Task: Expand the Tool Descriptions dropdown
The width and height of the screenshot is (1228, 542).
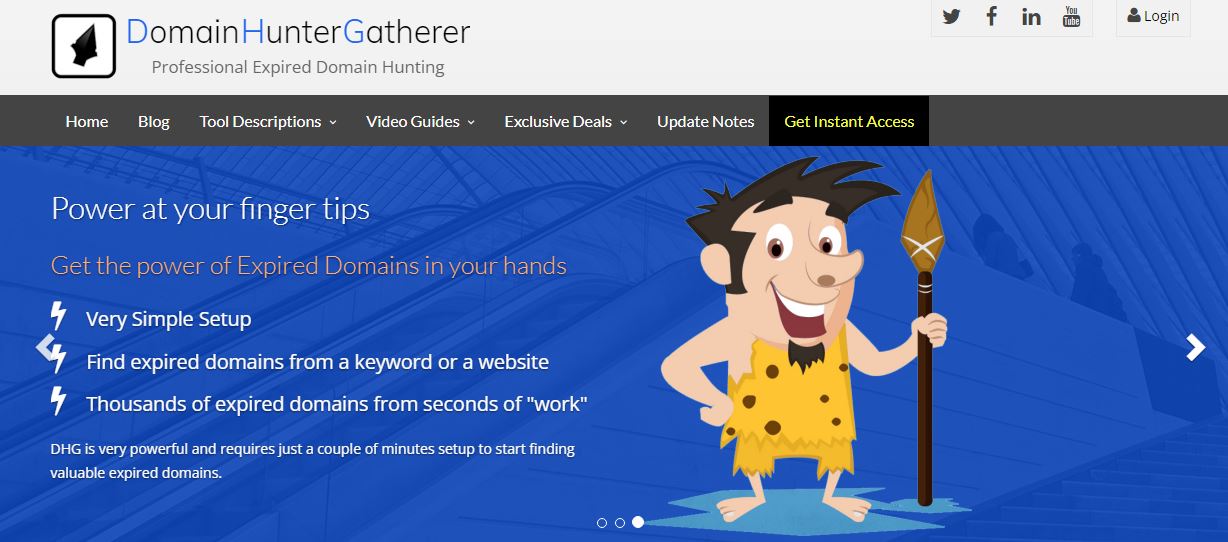Action: tap(268, 121)
